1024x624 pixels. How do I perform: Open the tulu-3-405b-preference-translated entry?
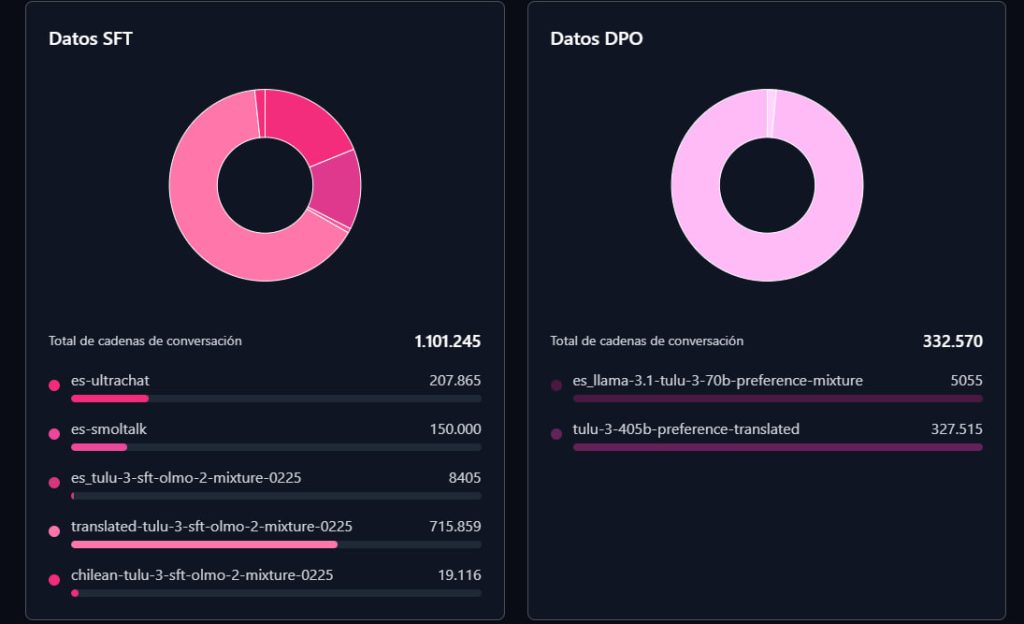click(x=686, y=429)
